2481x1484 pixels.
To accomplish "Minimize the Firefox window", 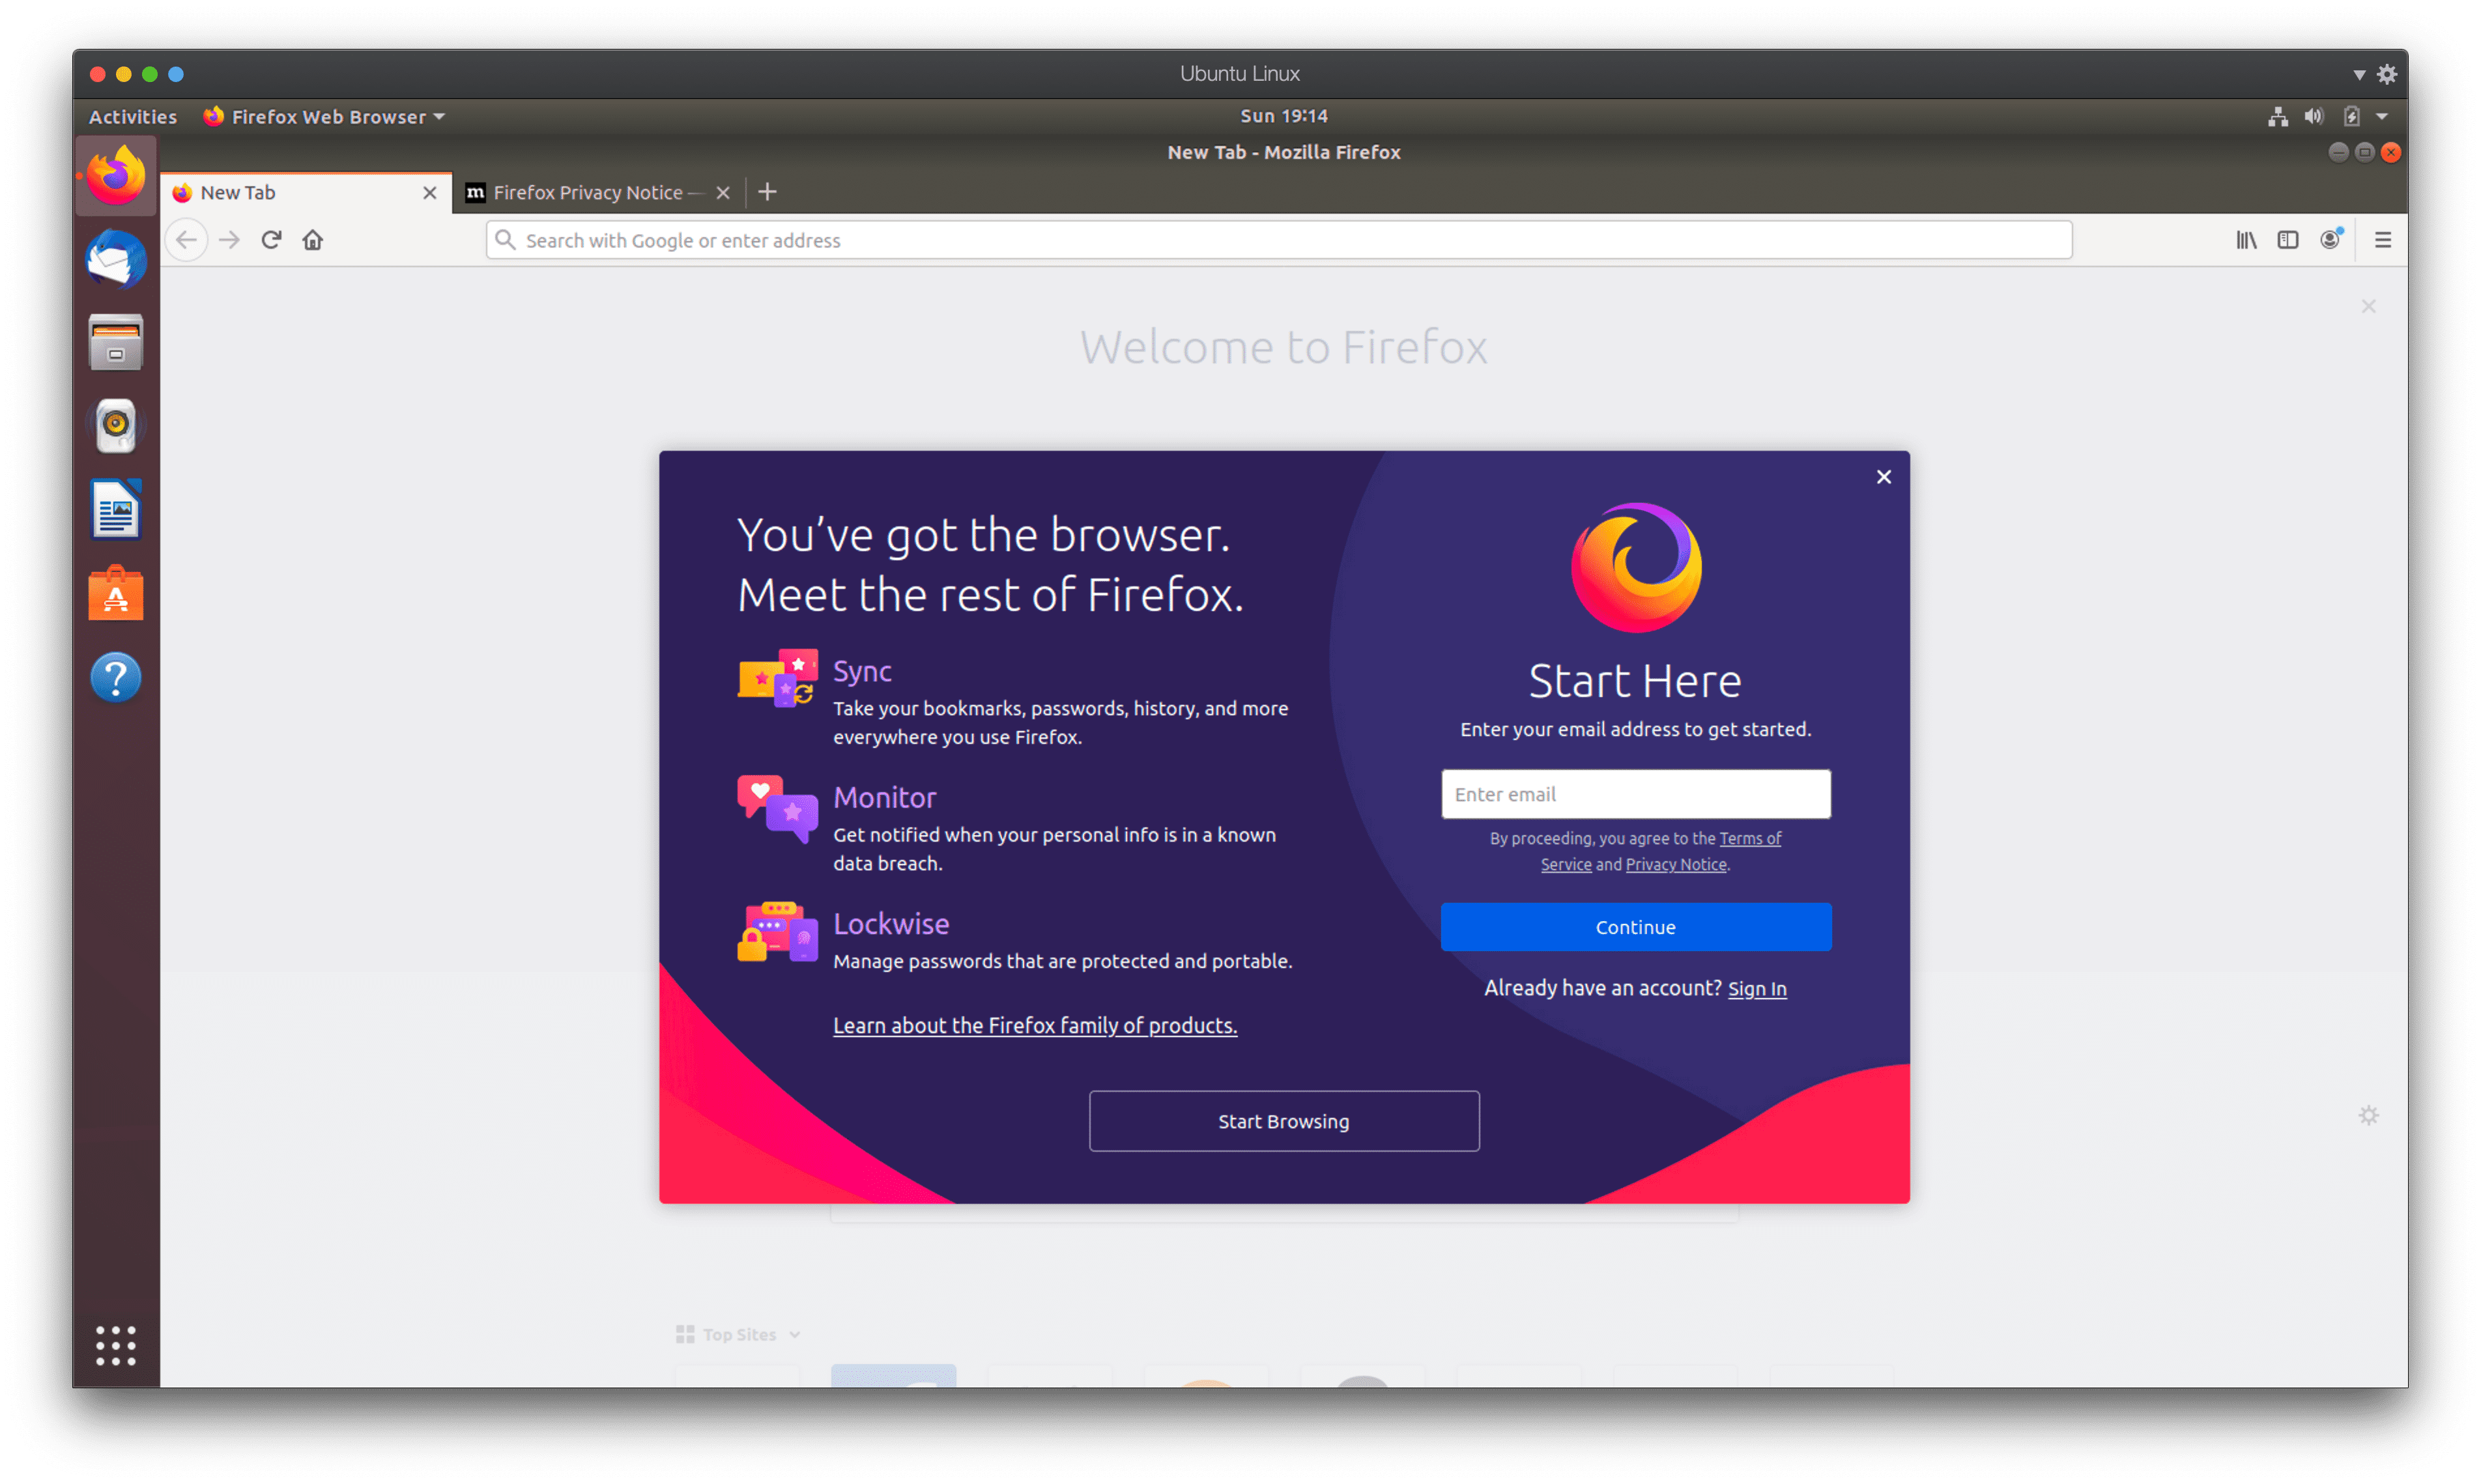I will click(x=2338, y=152).
